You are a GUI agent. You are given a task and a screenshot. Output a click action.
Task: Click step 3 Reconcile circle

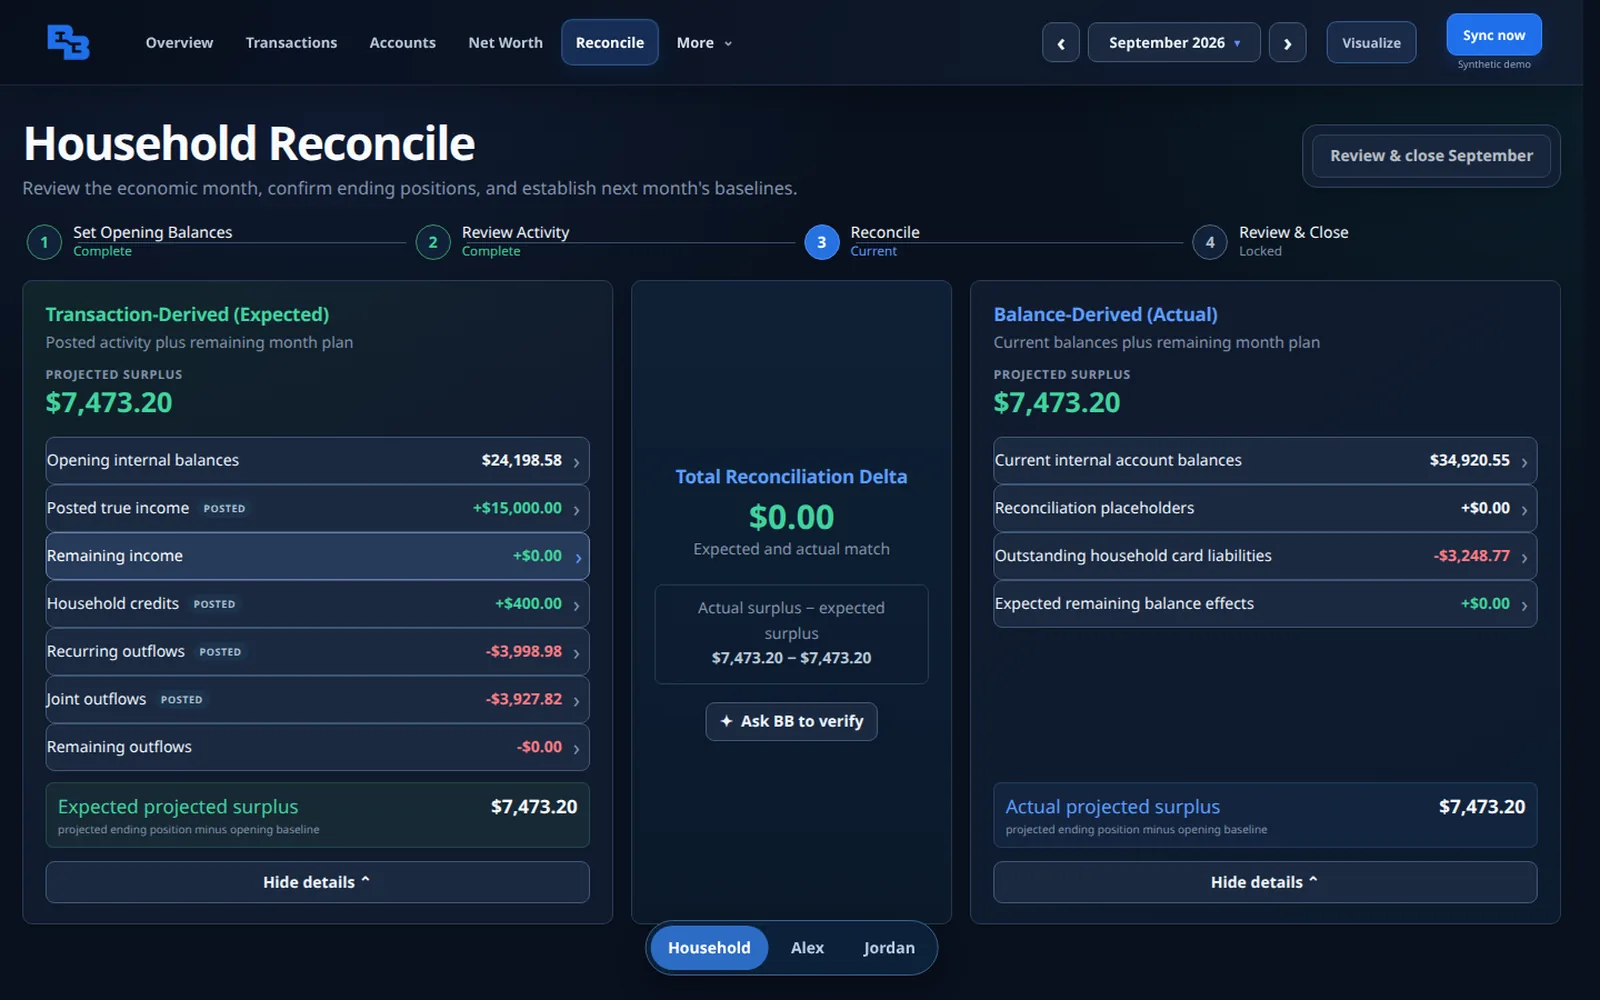pyautogui.click(x=822, y=242)
